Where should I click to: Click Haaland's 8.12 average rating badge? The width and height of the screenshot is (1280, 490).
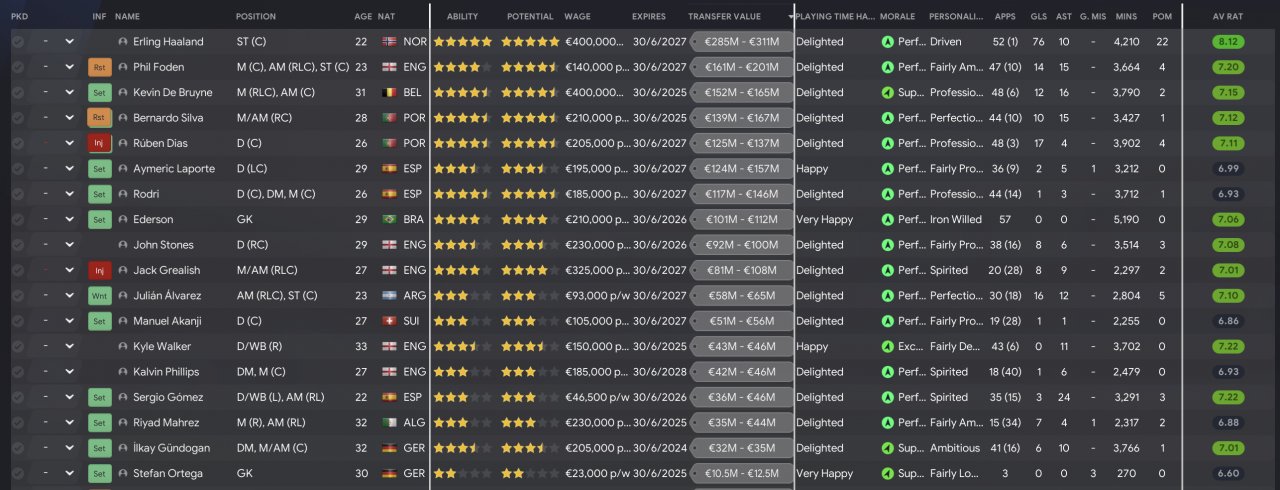point(1228,42)
